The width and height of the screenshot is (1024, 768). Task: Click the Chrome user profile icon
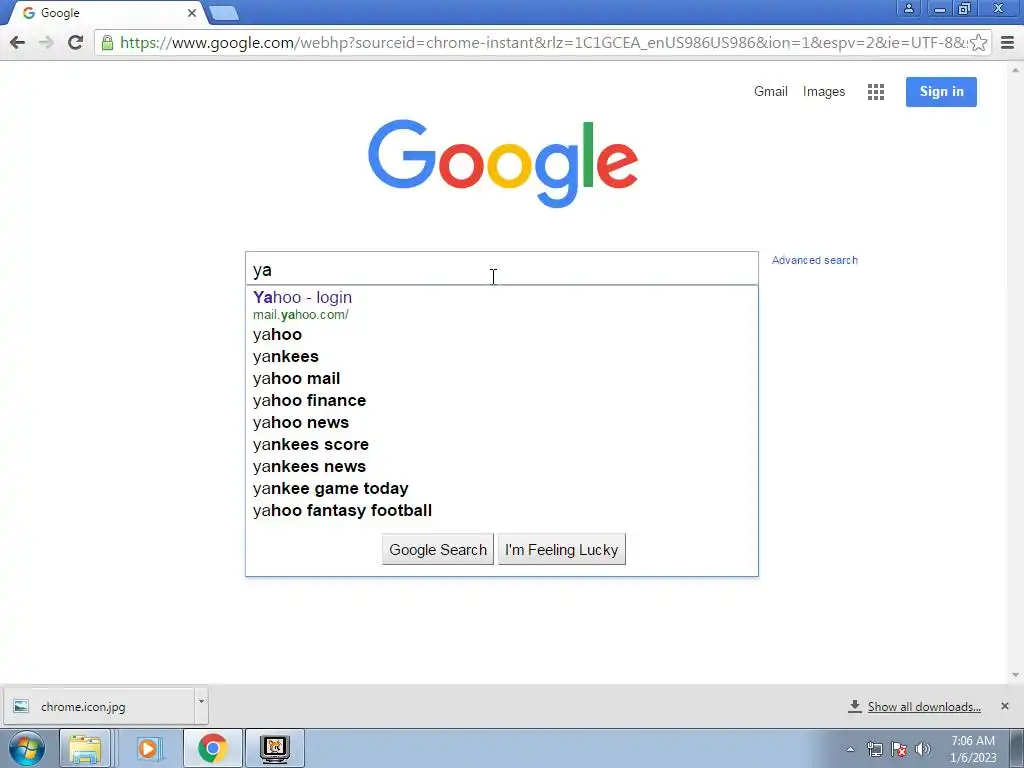point(908,8)
